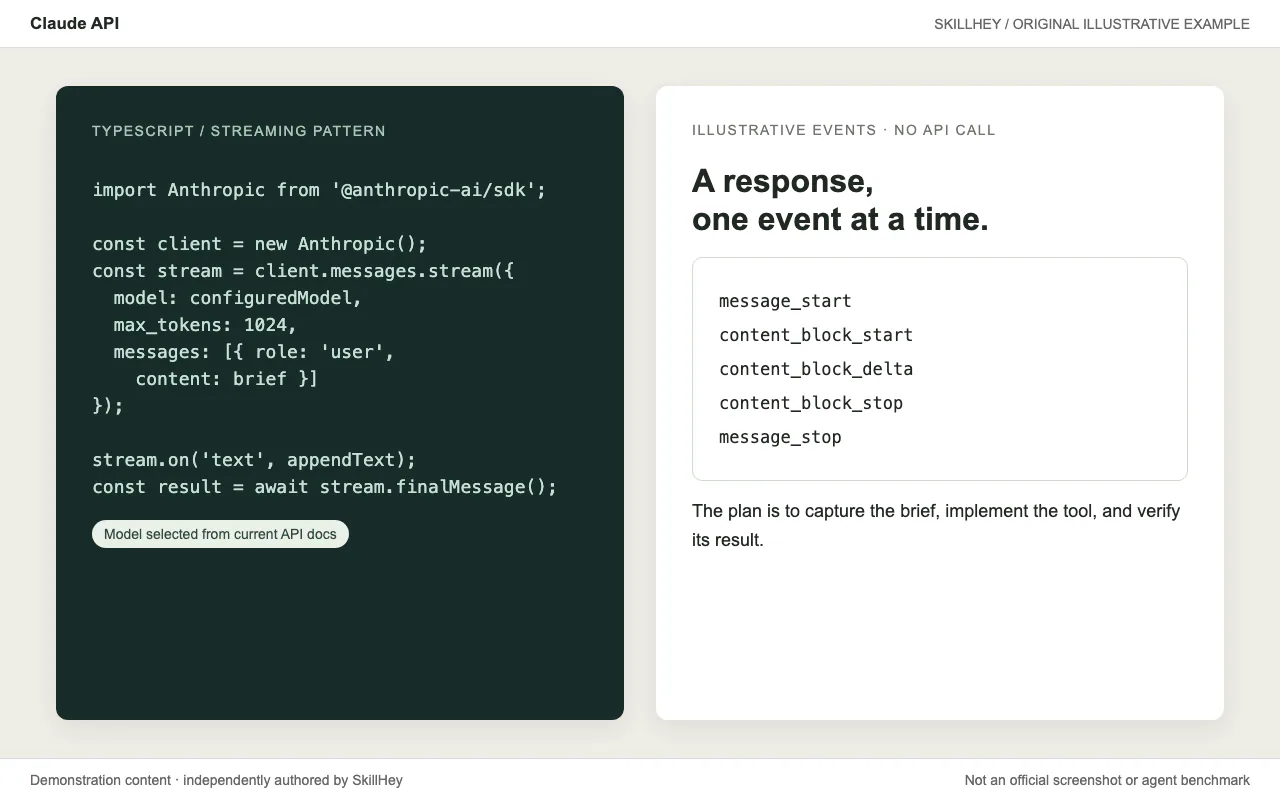The width and height of the screenshot is (1280, 800).
Task: Click the await stream.finalMessage() line
Action: click(x=325, y=487)
